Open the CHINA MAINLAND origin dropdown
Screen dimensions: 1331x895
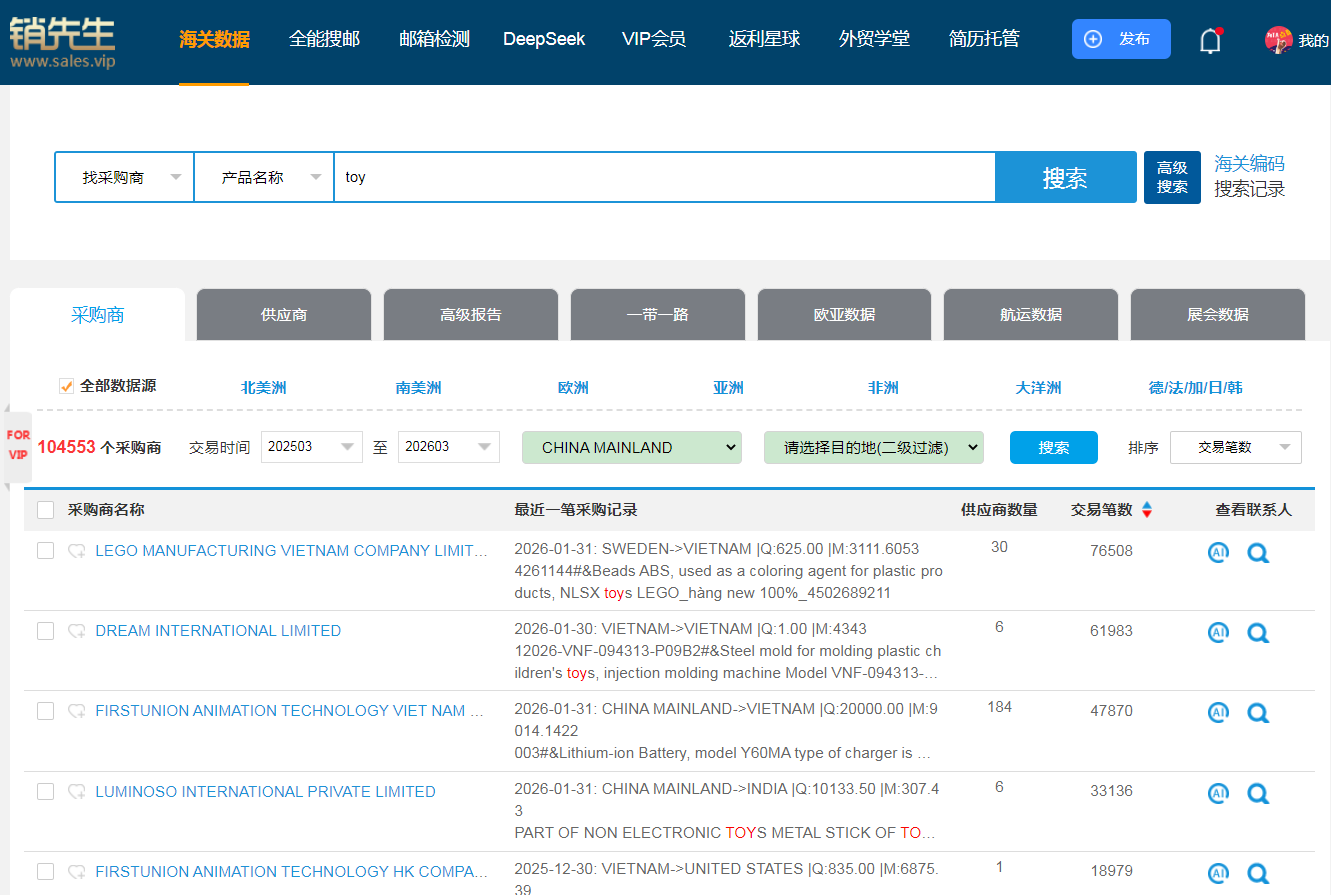pos(632,447)
